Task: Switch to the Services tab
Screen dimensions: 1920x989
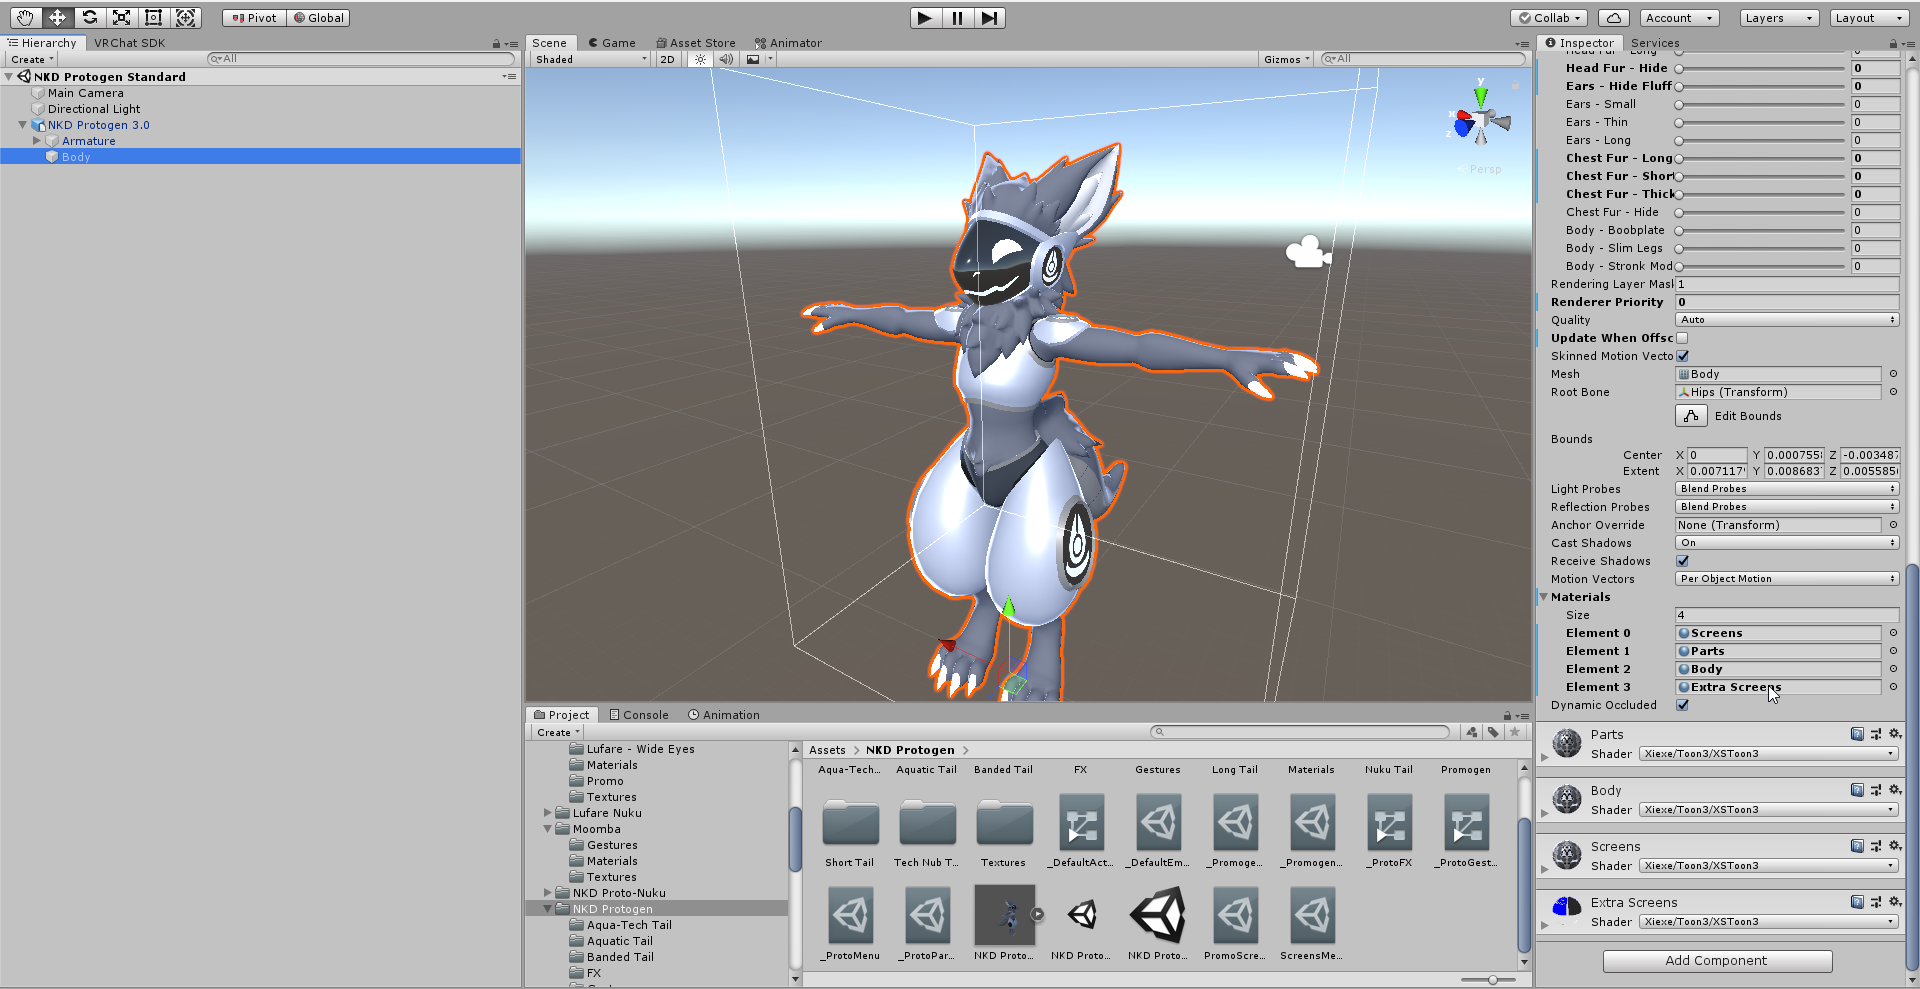Action: click(1655, 43)
